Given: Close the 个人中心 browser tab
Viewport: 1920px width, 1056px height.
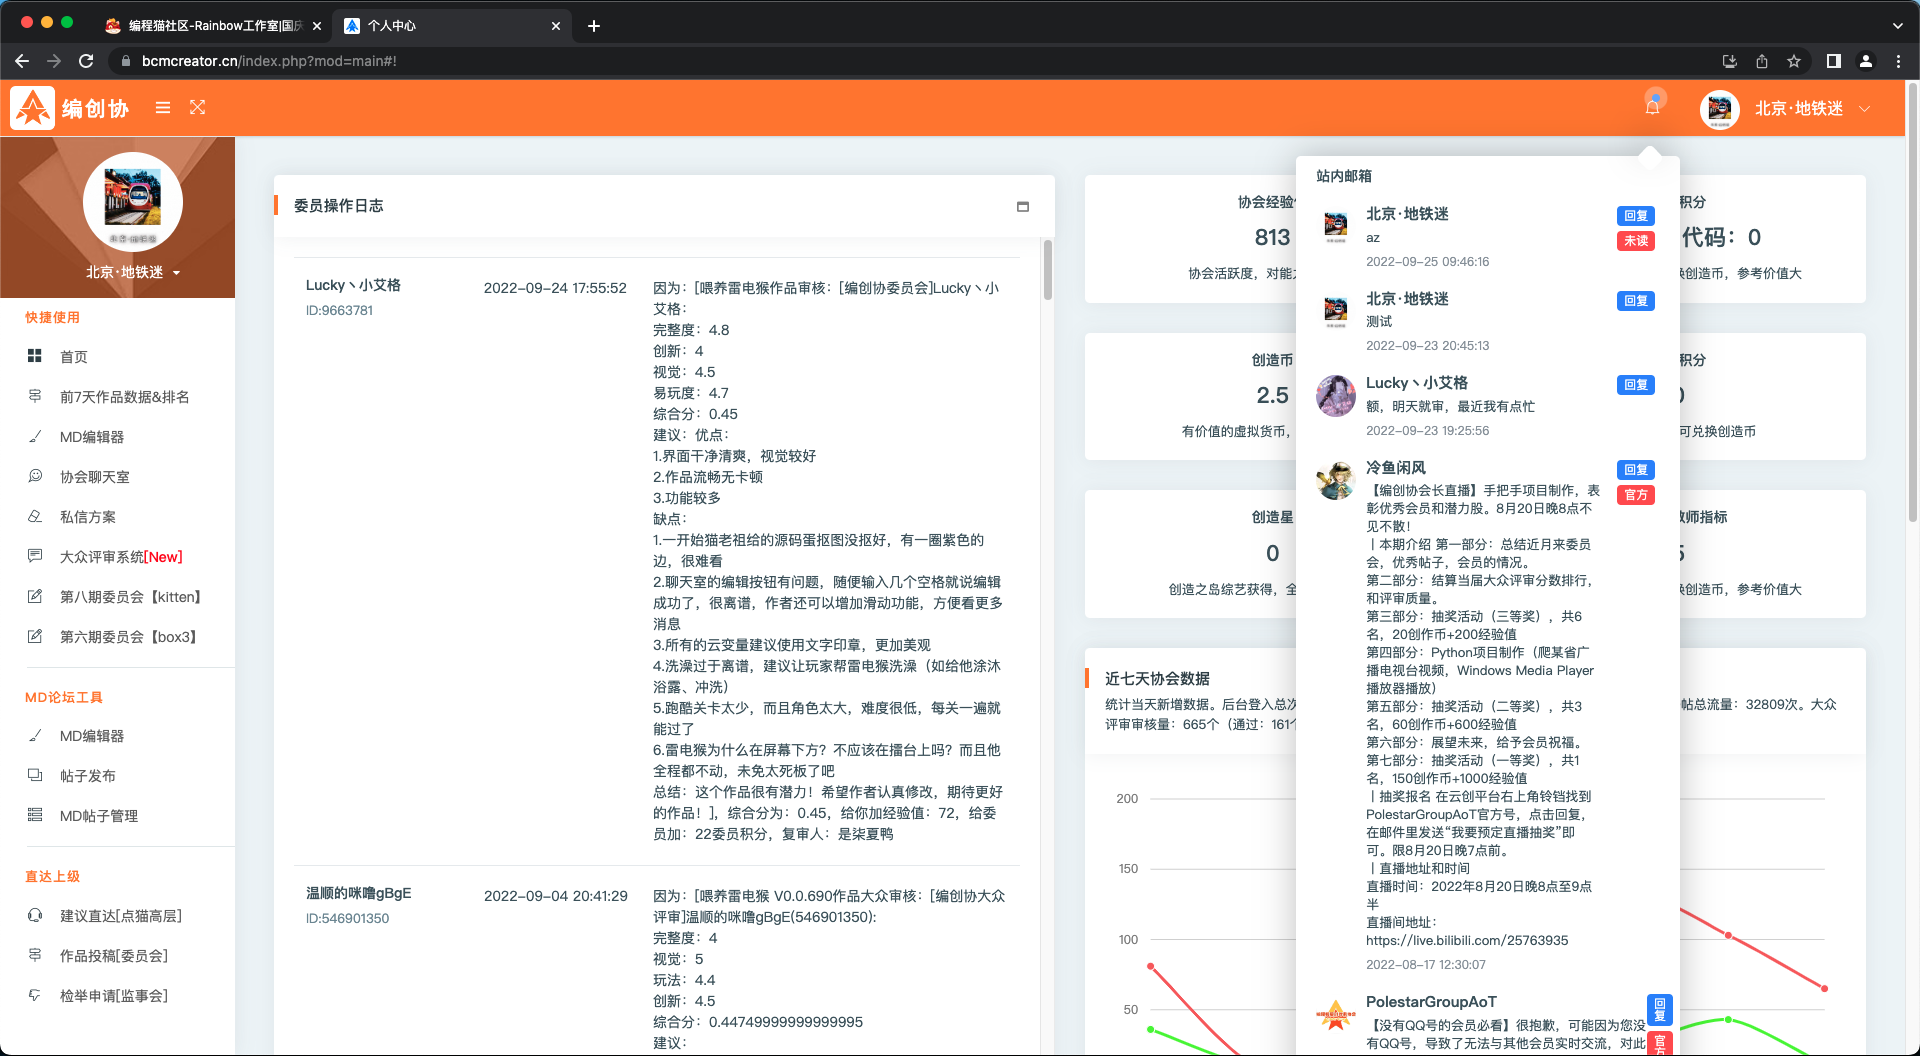Looking at the screenshot, I should click(x=556, y=26).
